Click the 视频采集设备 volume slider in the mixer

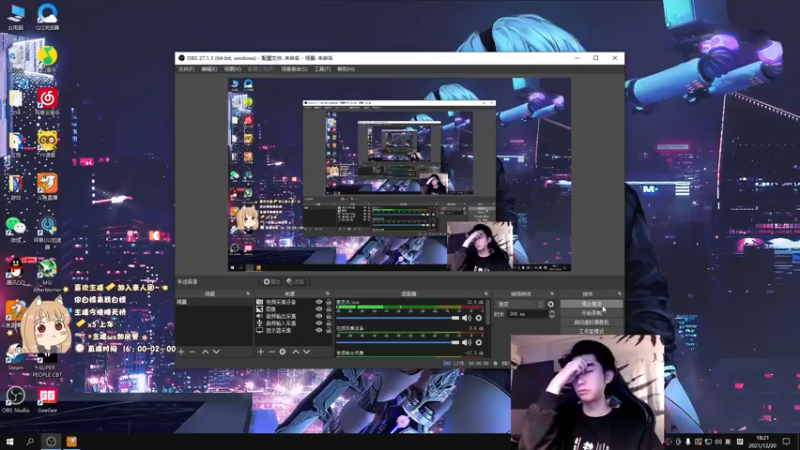click(397, 342)
